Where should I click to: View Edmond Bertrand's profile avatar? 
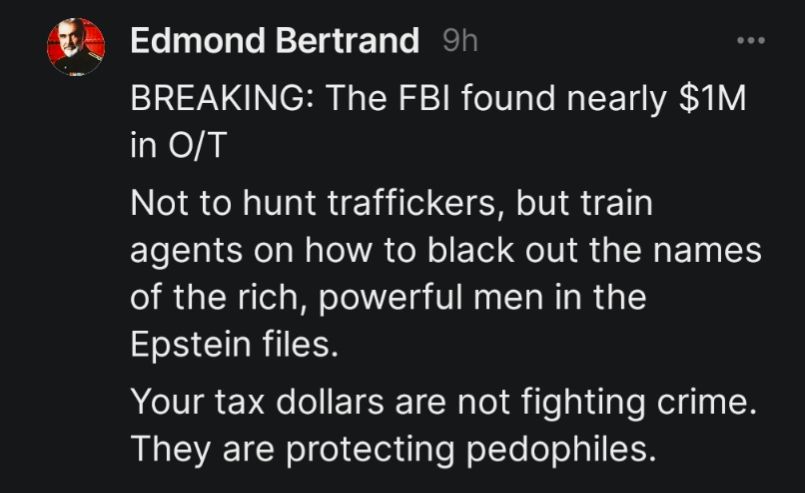76,47
